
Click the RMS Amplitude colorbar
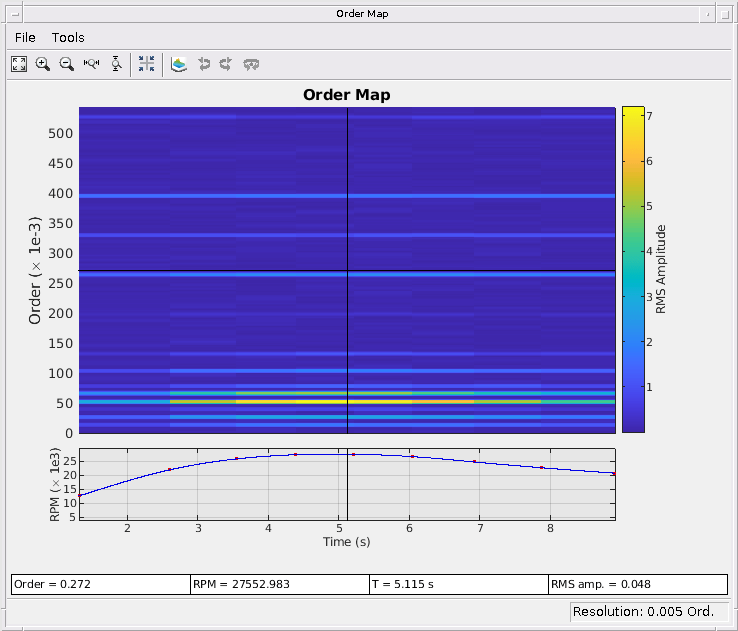point(632,269)
